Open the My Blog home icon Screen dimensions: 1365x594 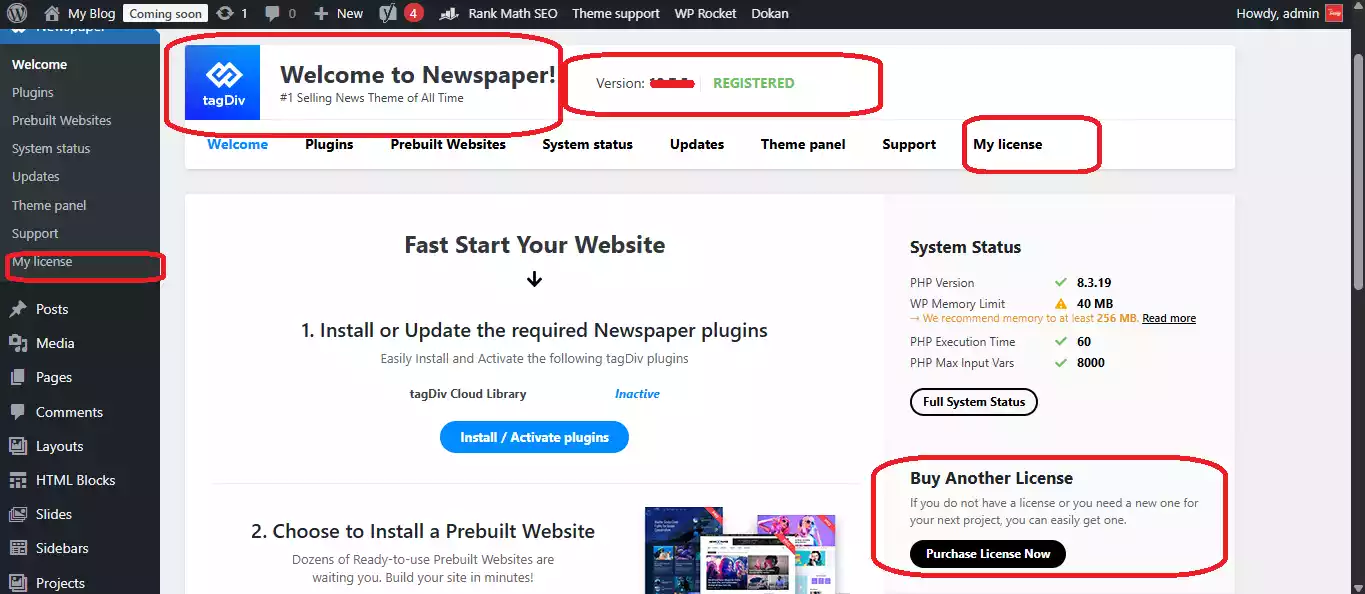[52, 13]
